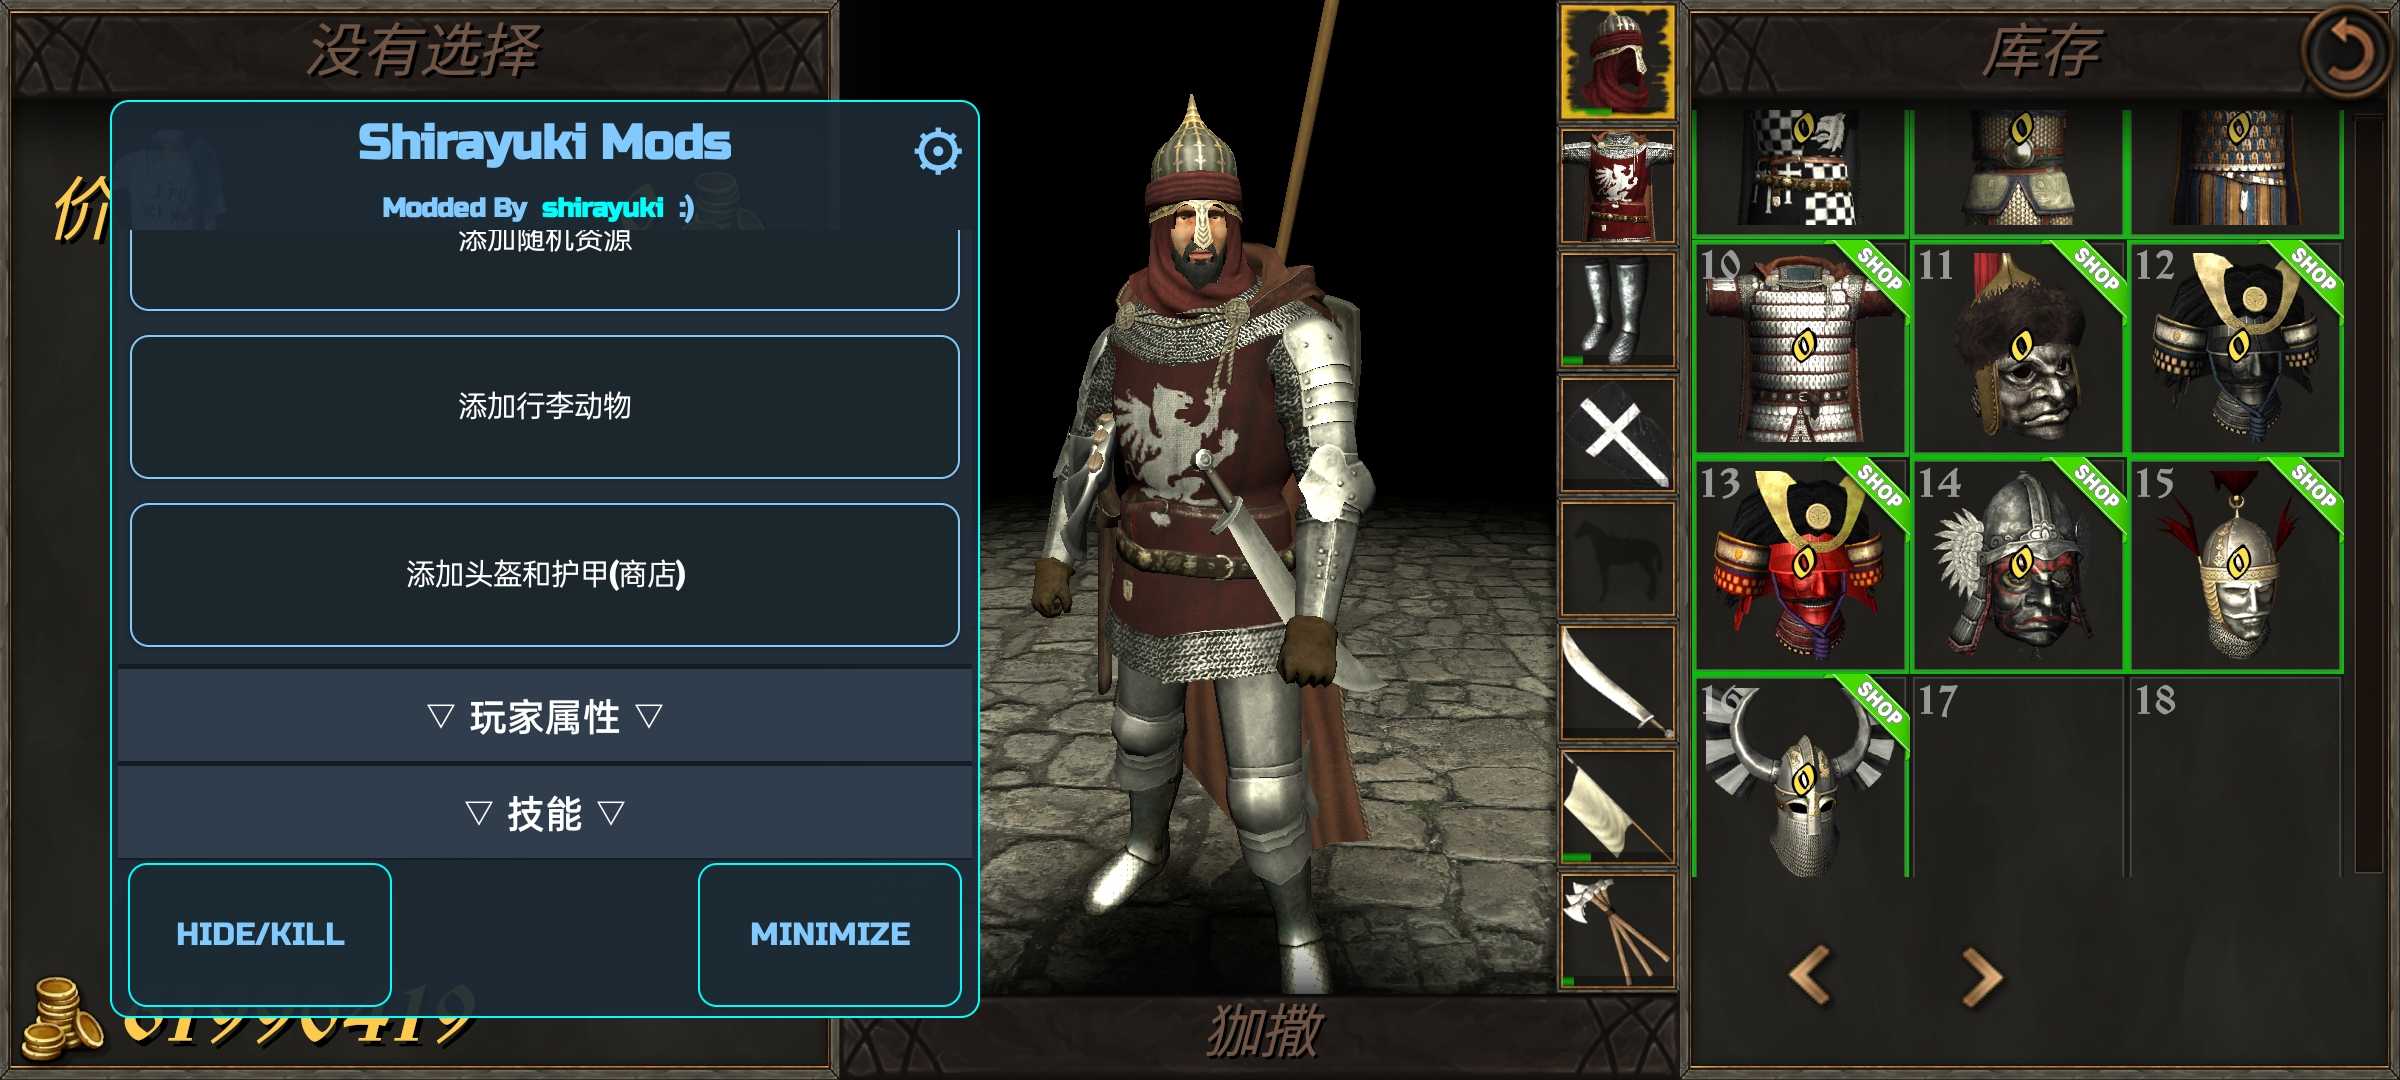Expand the 玩家属性 section
2400x1080 pixels.
pos(545,717)
